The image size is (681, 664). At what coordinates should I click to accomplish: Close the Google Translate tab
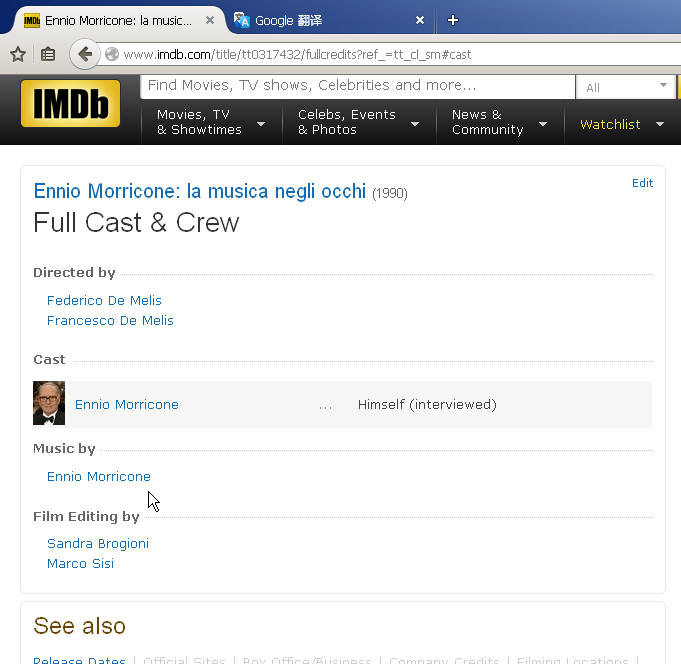(x=420, y=20)
